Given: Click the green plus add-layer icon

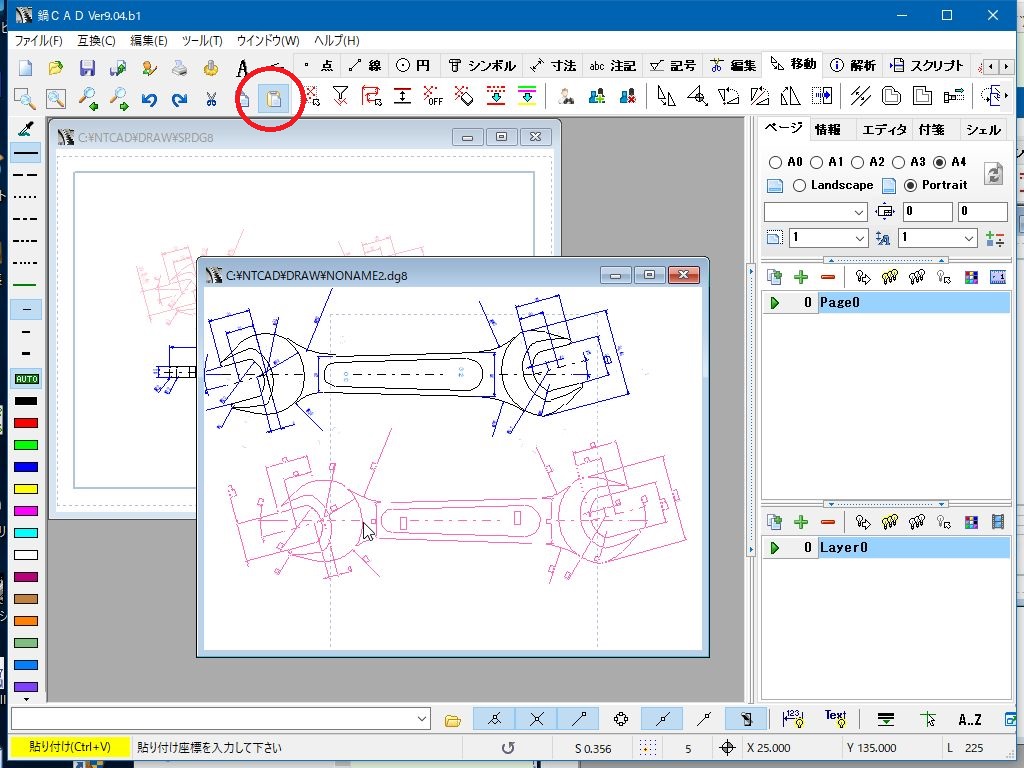Looking at the screenshot, I should [801, 522].
